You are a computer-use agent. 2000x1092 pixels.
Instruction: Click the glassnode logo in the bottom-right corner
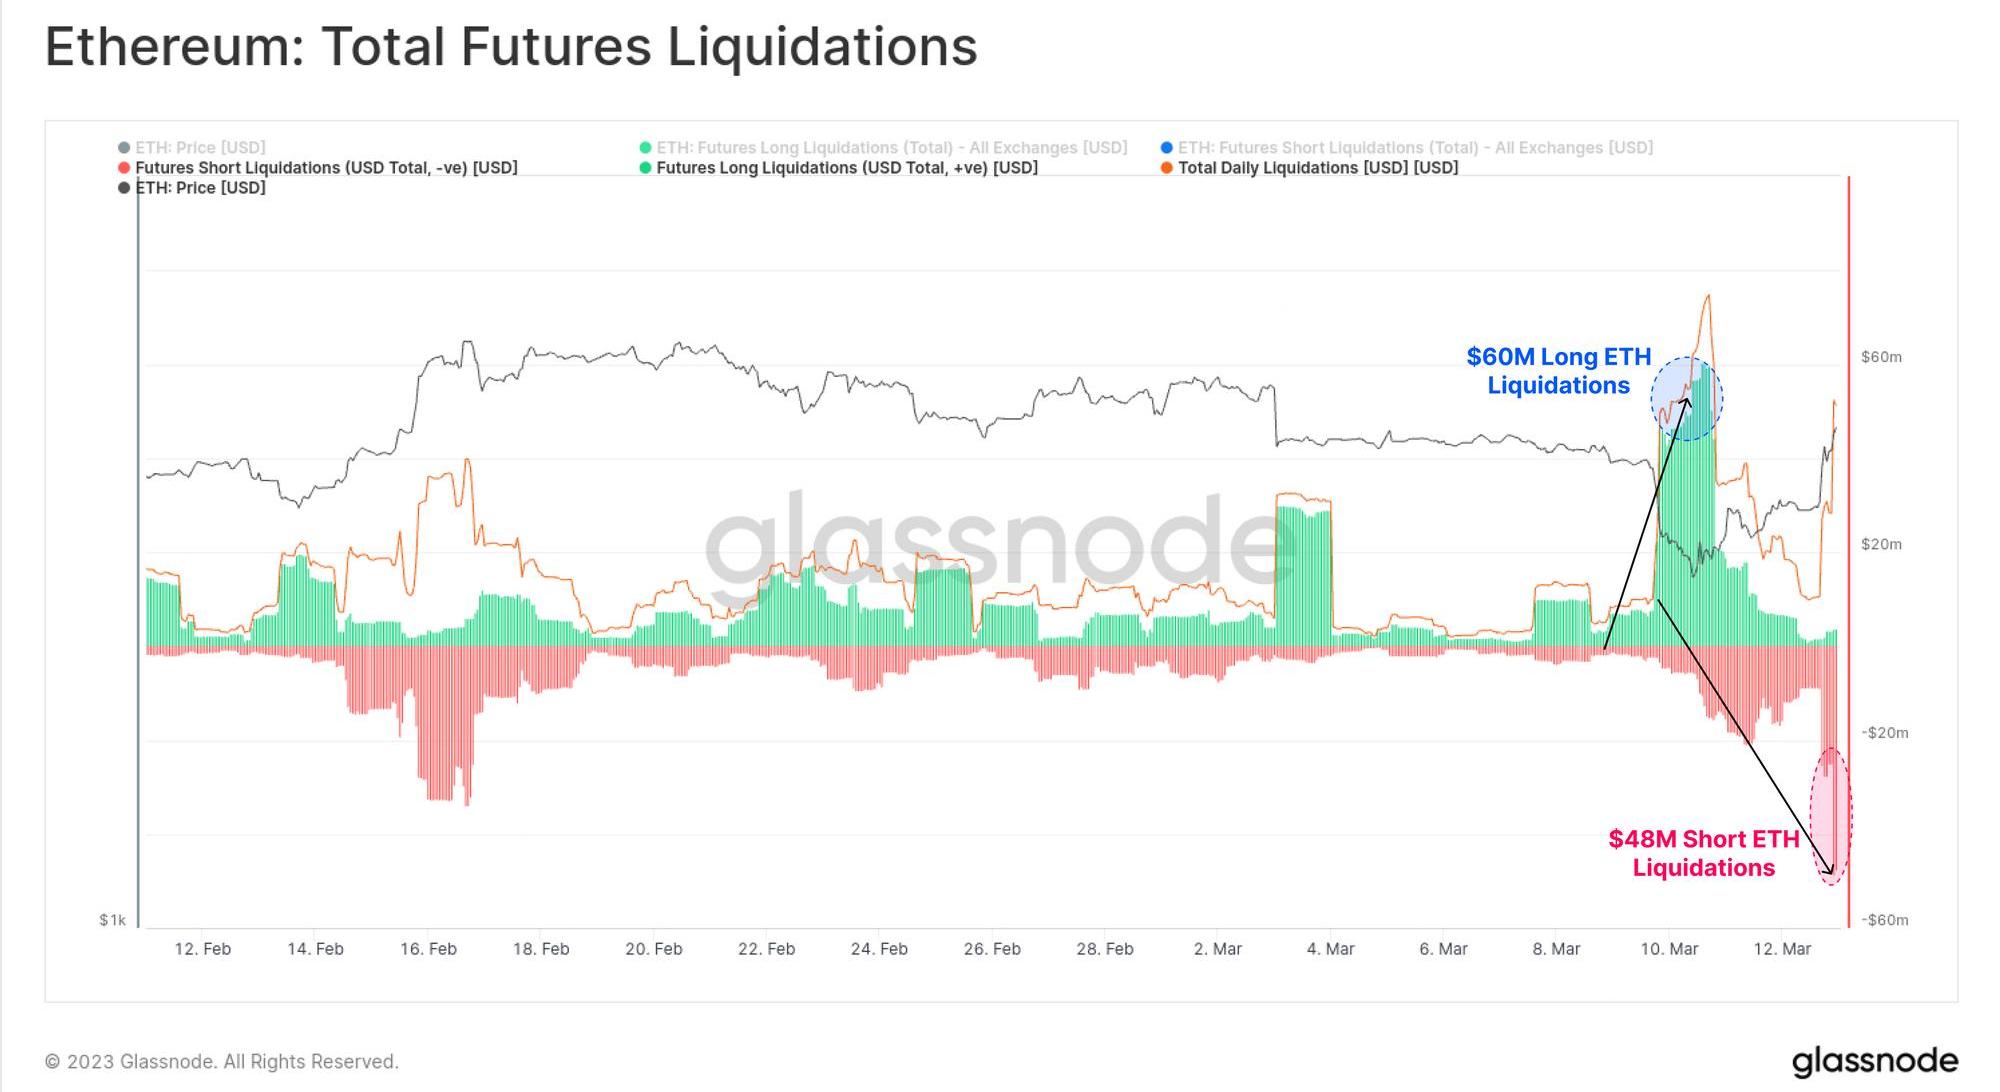(x=1874, y=1061)
